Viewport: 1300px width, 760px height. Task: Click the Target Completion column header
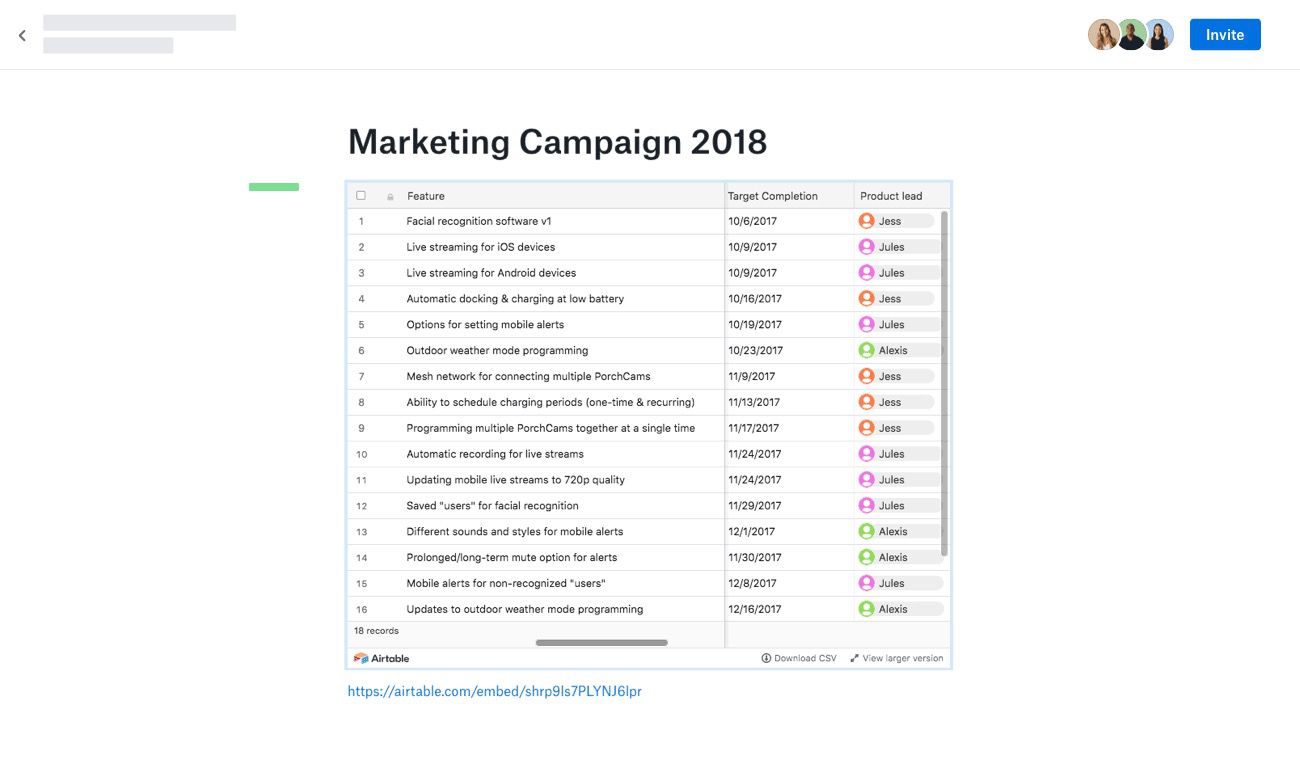pyautogui.click(x=773, y=196)
